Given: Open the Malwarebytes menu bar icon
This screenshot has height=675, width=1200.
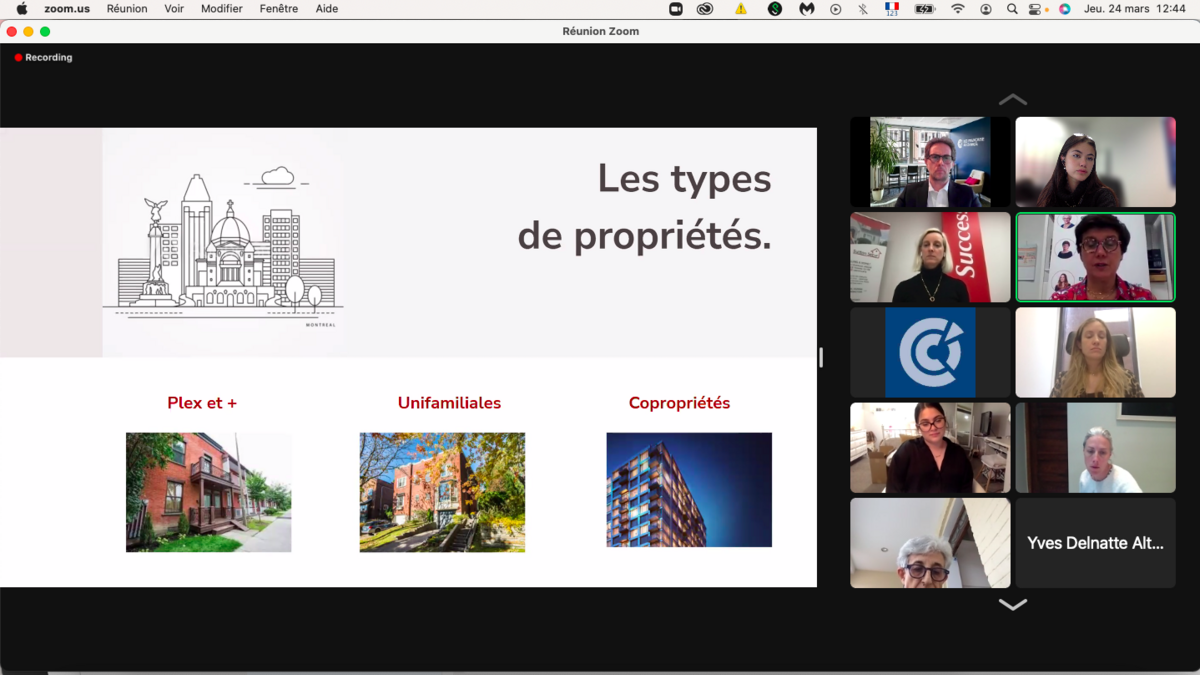Looking at the screenshot, I should [806, 9].
